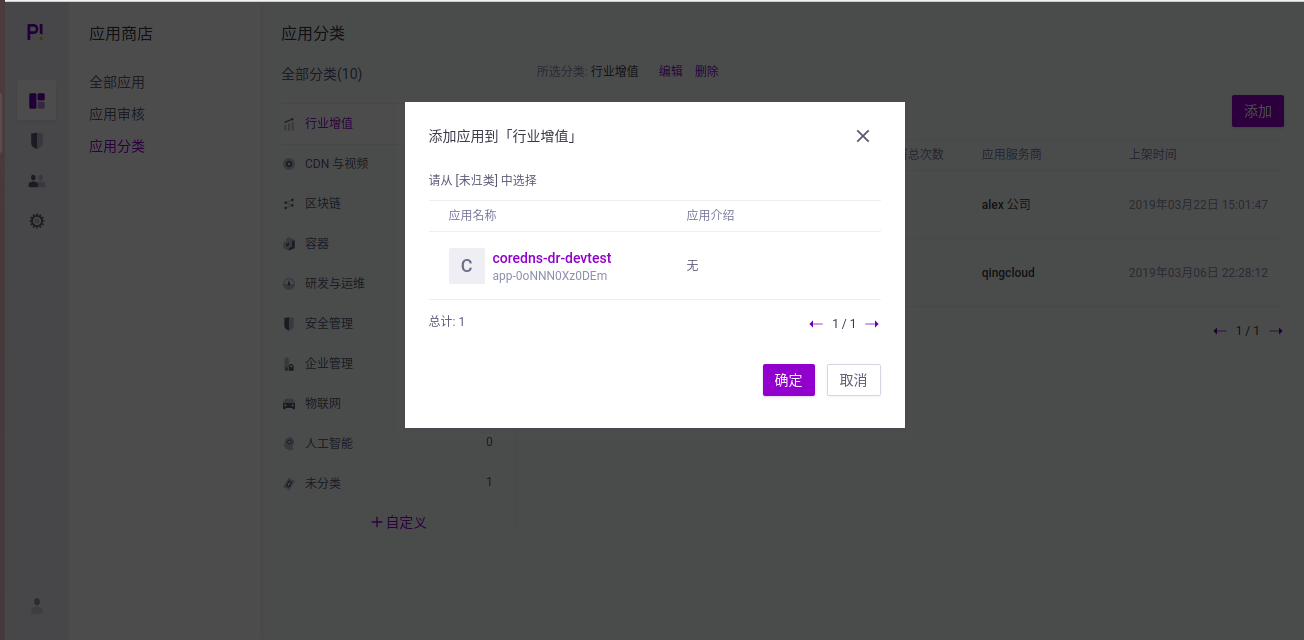Viewport: 1304px width, 640px height.
Task: Click the 取消 cancel button
Action: click(853, 380)
